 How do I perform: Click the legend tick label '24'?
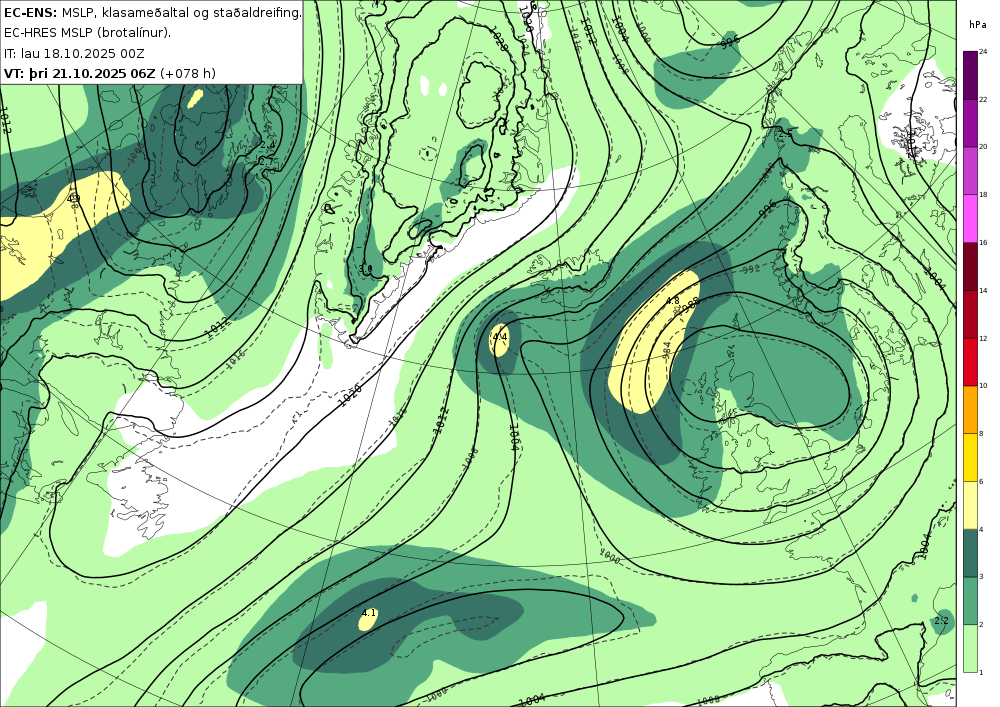(x=983, y=52)
